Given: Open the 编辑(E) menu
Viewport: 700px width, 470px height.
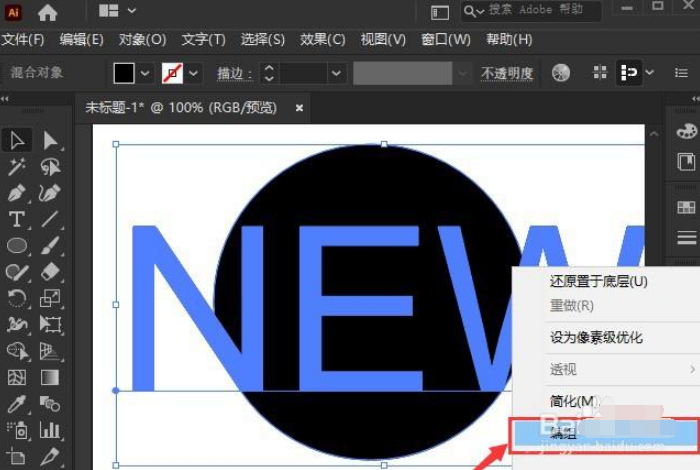Looking at the screenshot, I should point(82,40).
